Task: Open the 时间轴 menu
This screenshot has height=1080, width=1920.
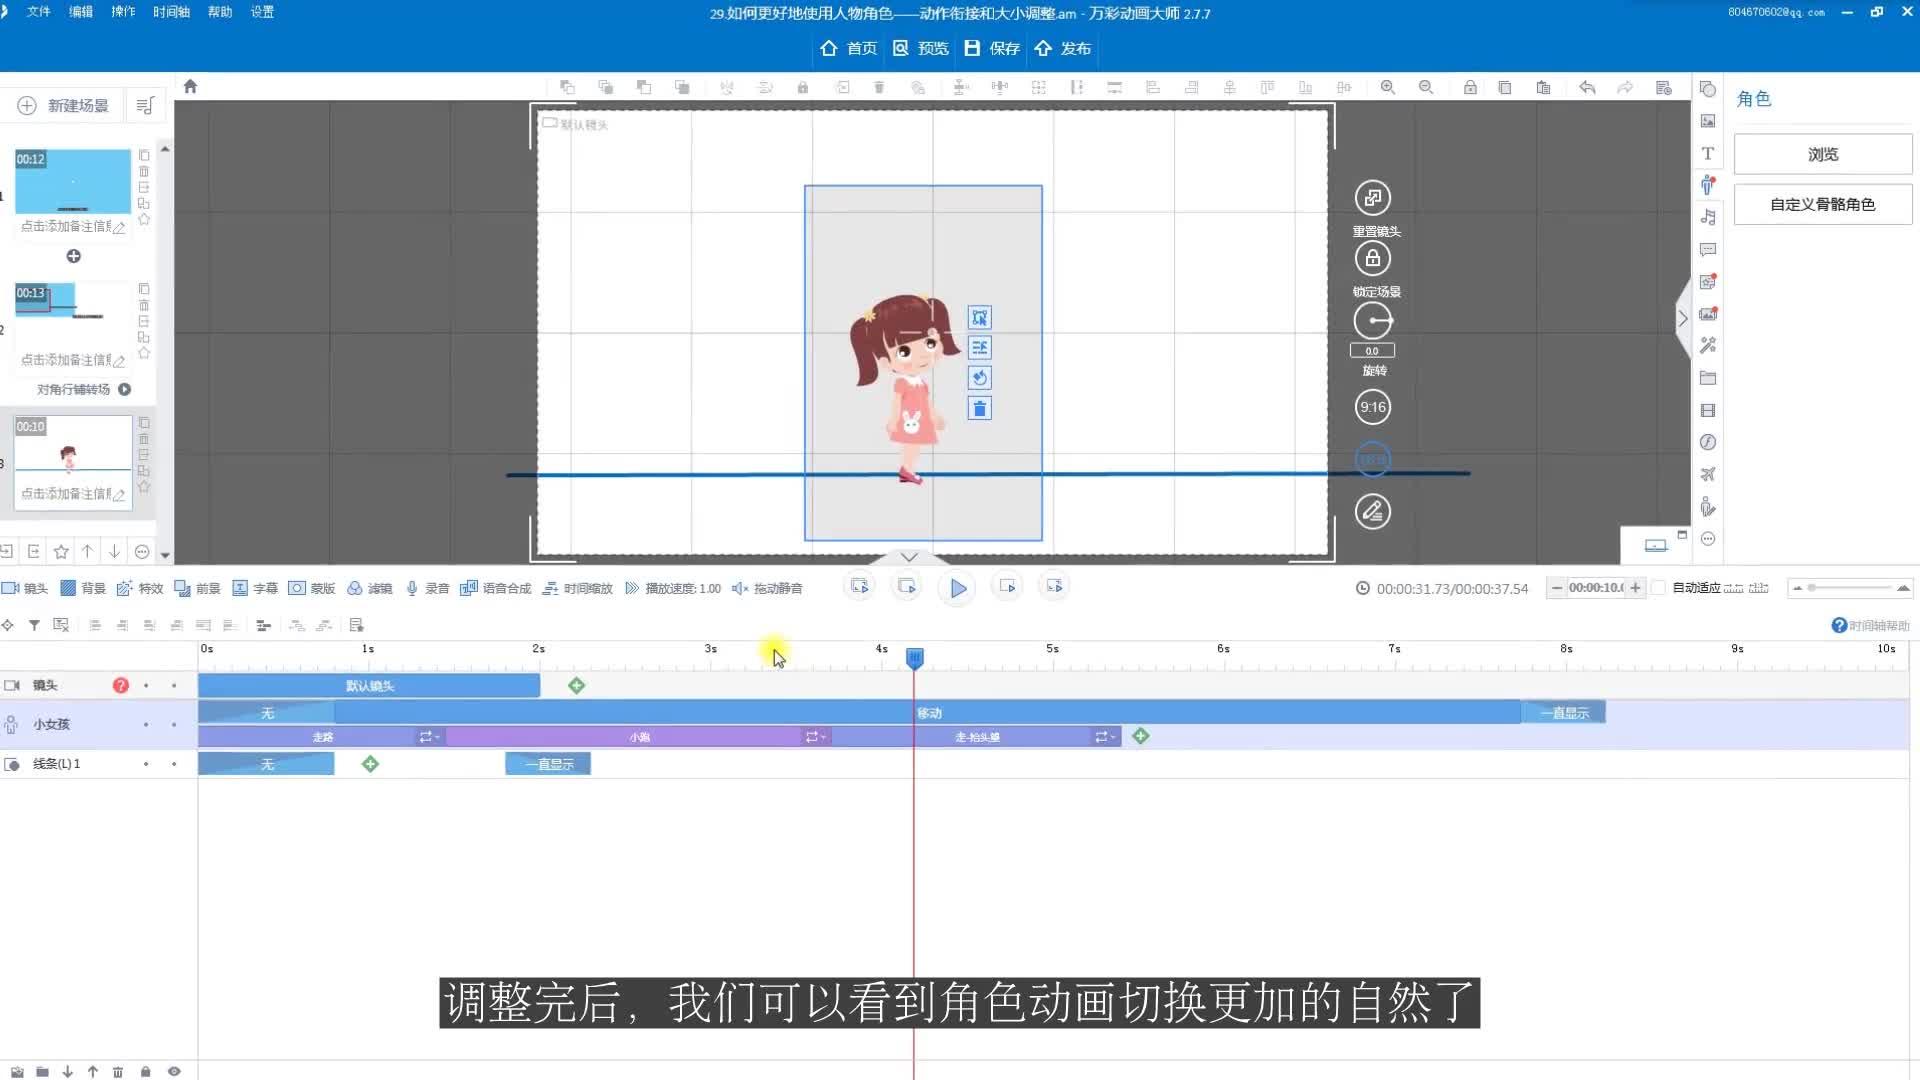Action: (171, 12)
